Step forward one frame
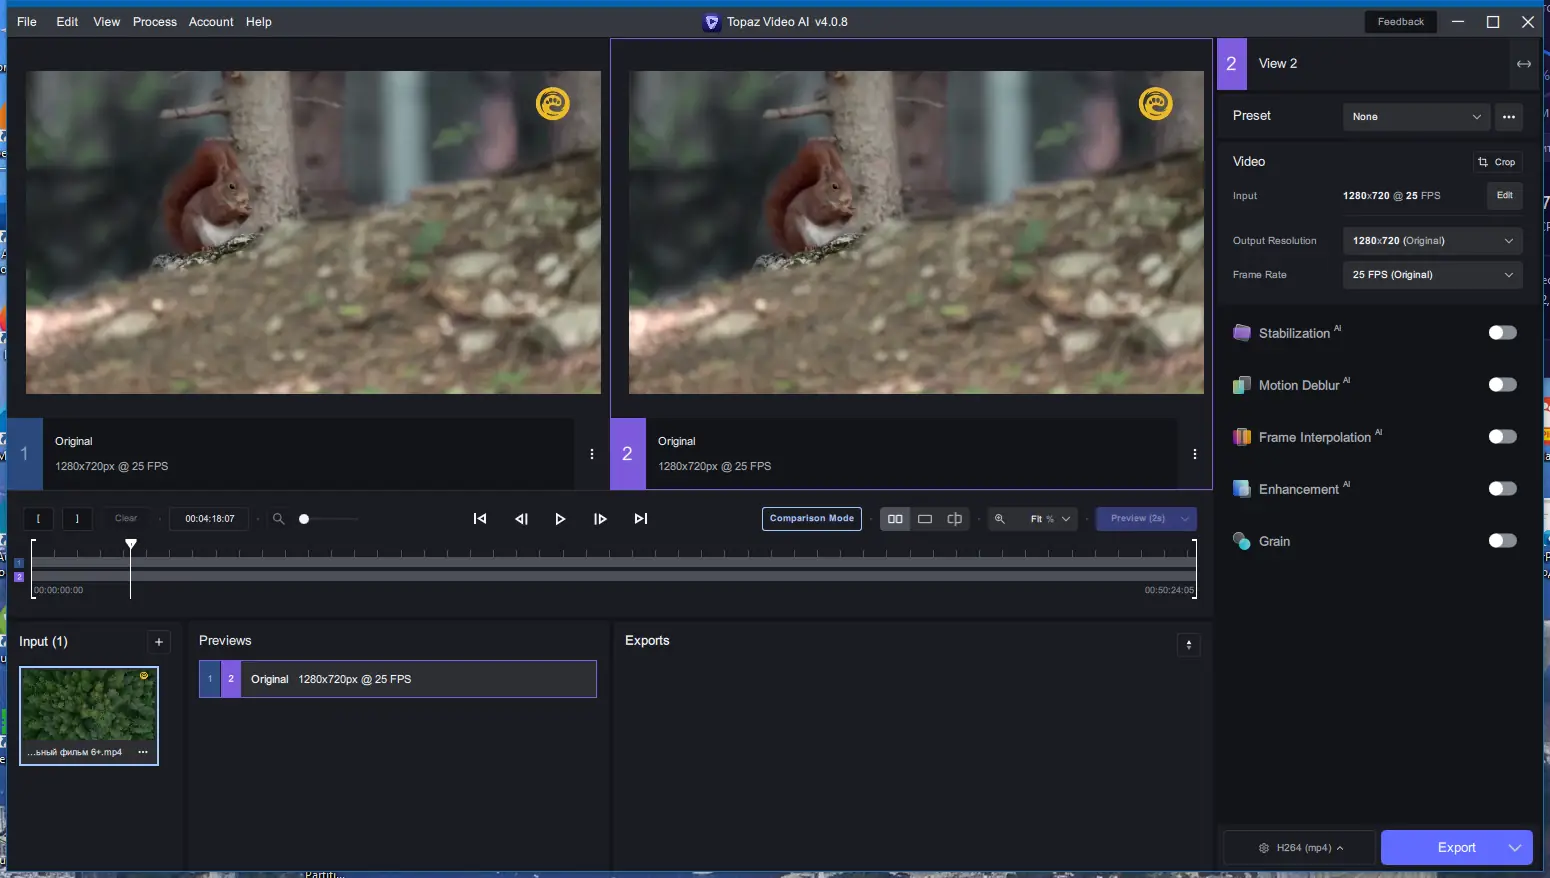Image resolution: width=1550 pixels, height=878 pixels. (600, 519)
